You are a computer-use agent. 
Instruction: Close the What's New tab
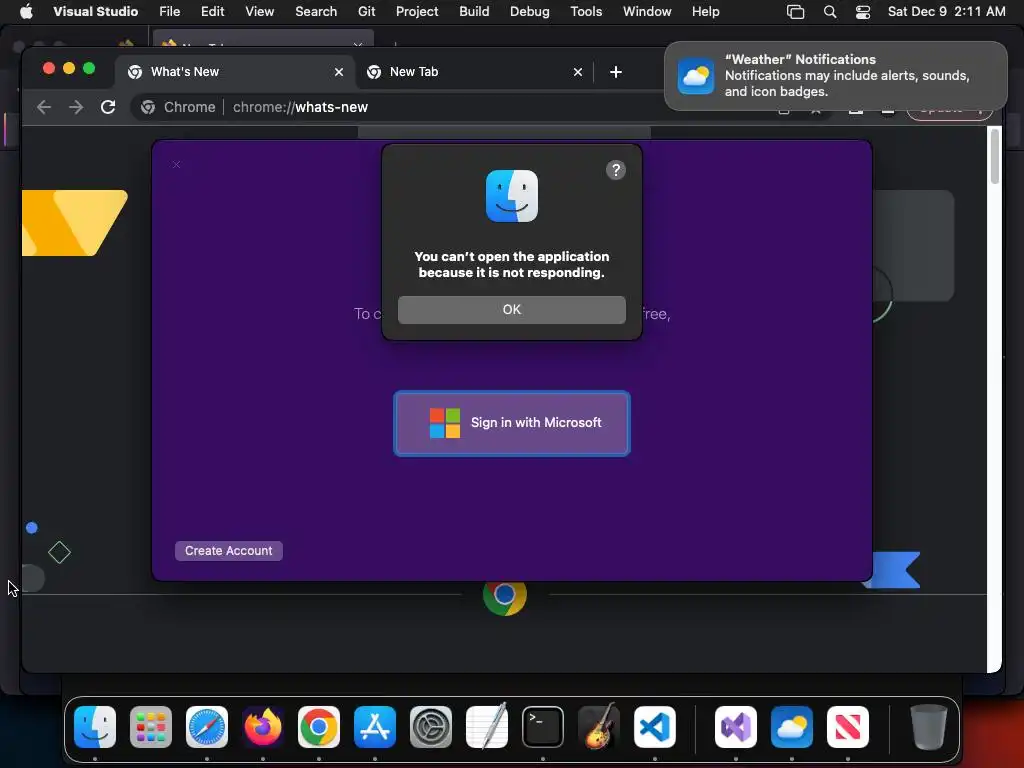pos(339,72)
